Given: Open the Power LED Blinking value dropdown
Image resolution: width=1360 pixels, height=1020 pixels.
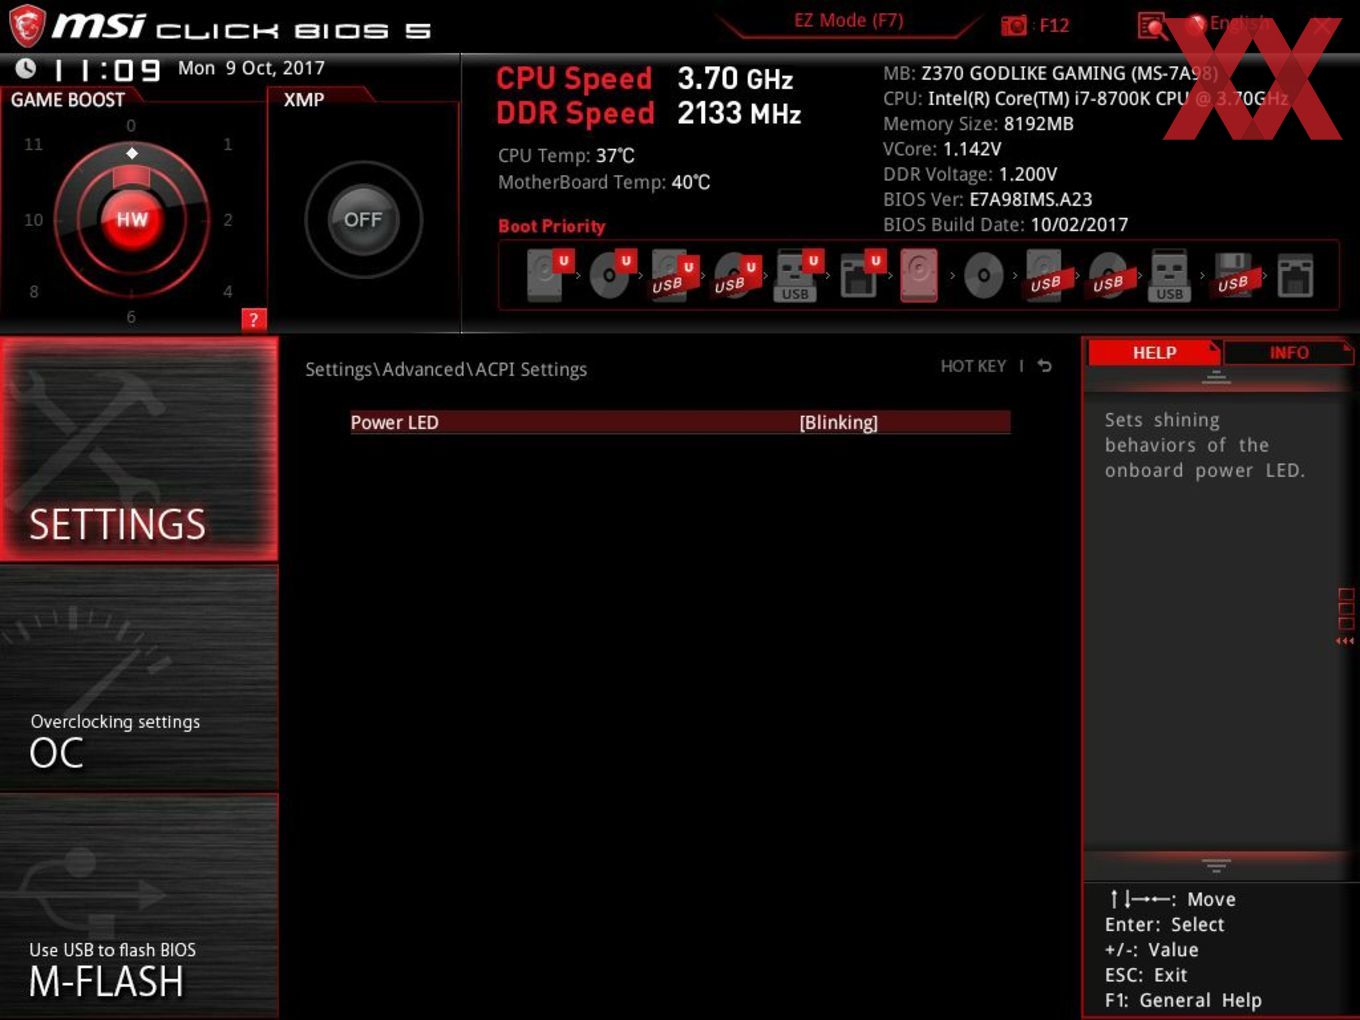Looking at the screenshot, I should point(838,422).
